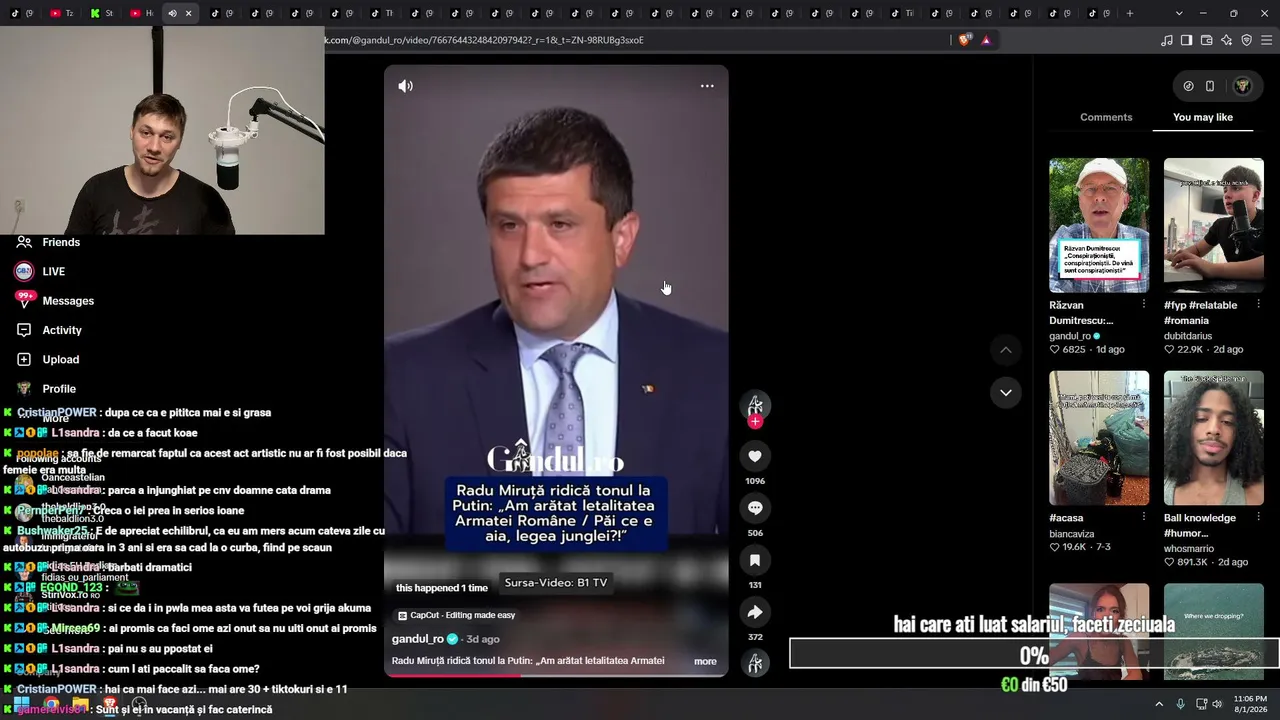The width and height of the screenshot is (1280, 720).
Task: Open options for the '#acasa' video
Action: tap(1144, 517)
